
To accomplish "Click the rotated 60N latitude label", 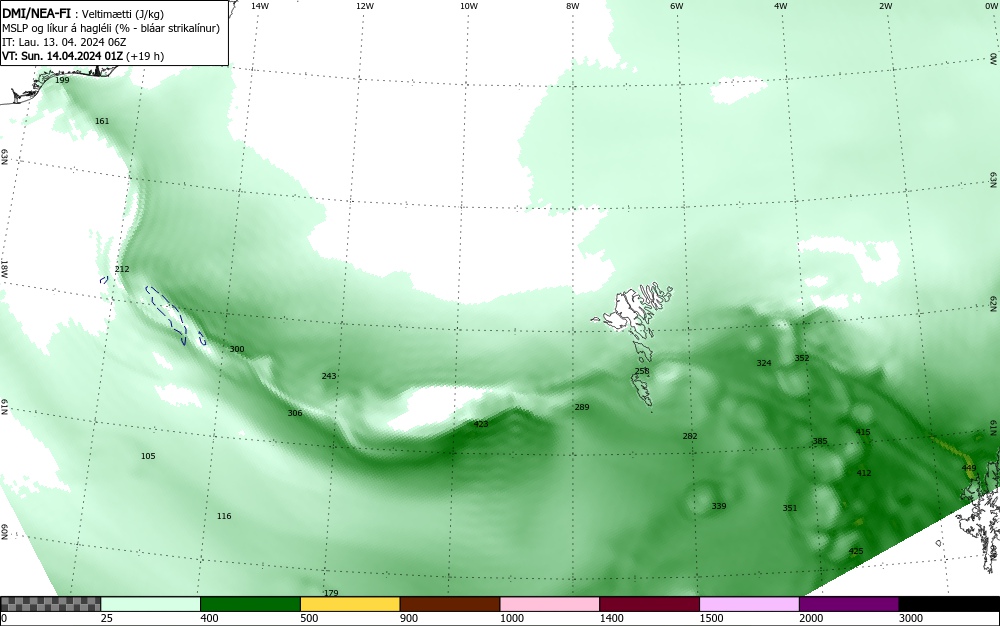I will 4,532.
